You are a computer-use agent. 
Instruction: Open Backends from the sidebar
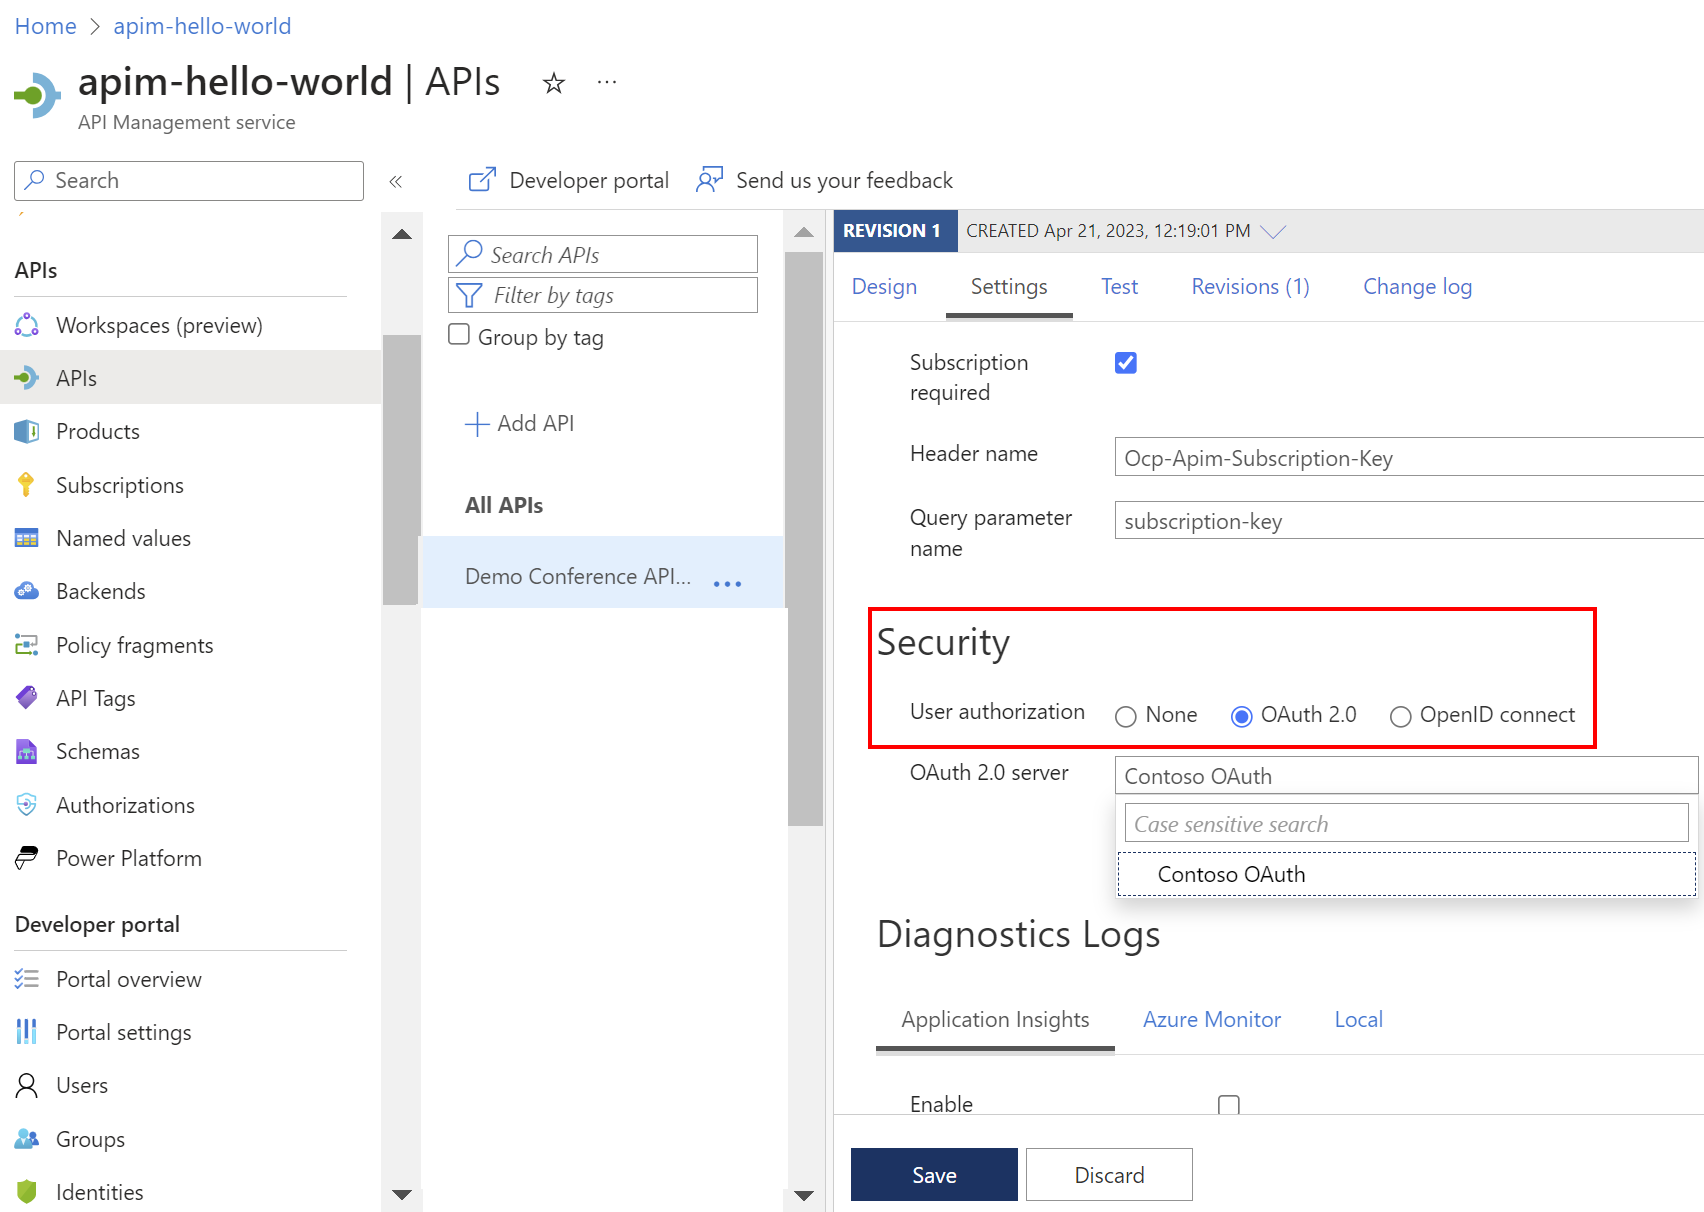point(100,591)
